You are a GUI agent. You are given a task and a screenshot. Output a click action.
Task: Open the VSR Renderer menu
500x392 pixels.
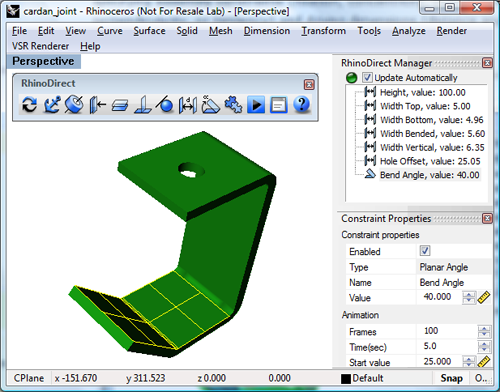point(40,46)
